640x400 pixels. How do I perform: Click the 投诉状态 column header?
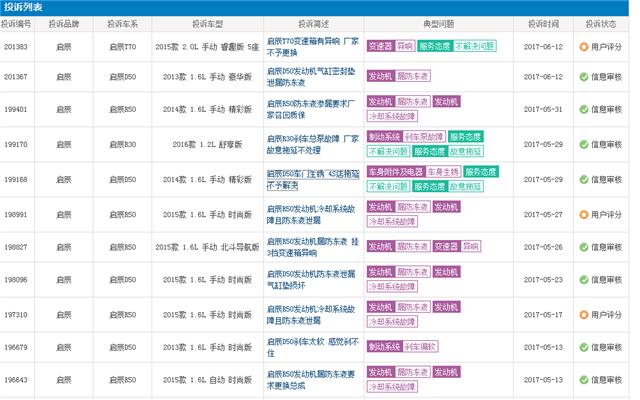click(x=601, y=24)
